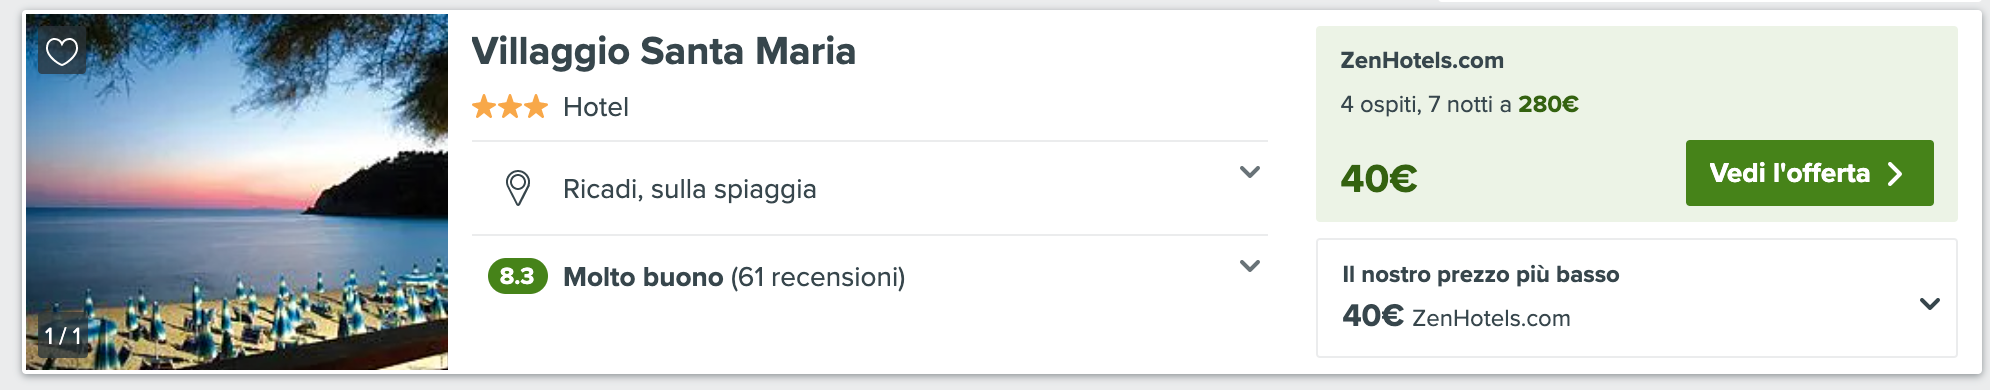Image resolution: width=1990 pixels, height=390 pixels.
Task: Expand the lowest price chevron
Action: click(x=1930, y=303)
